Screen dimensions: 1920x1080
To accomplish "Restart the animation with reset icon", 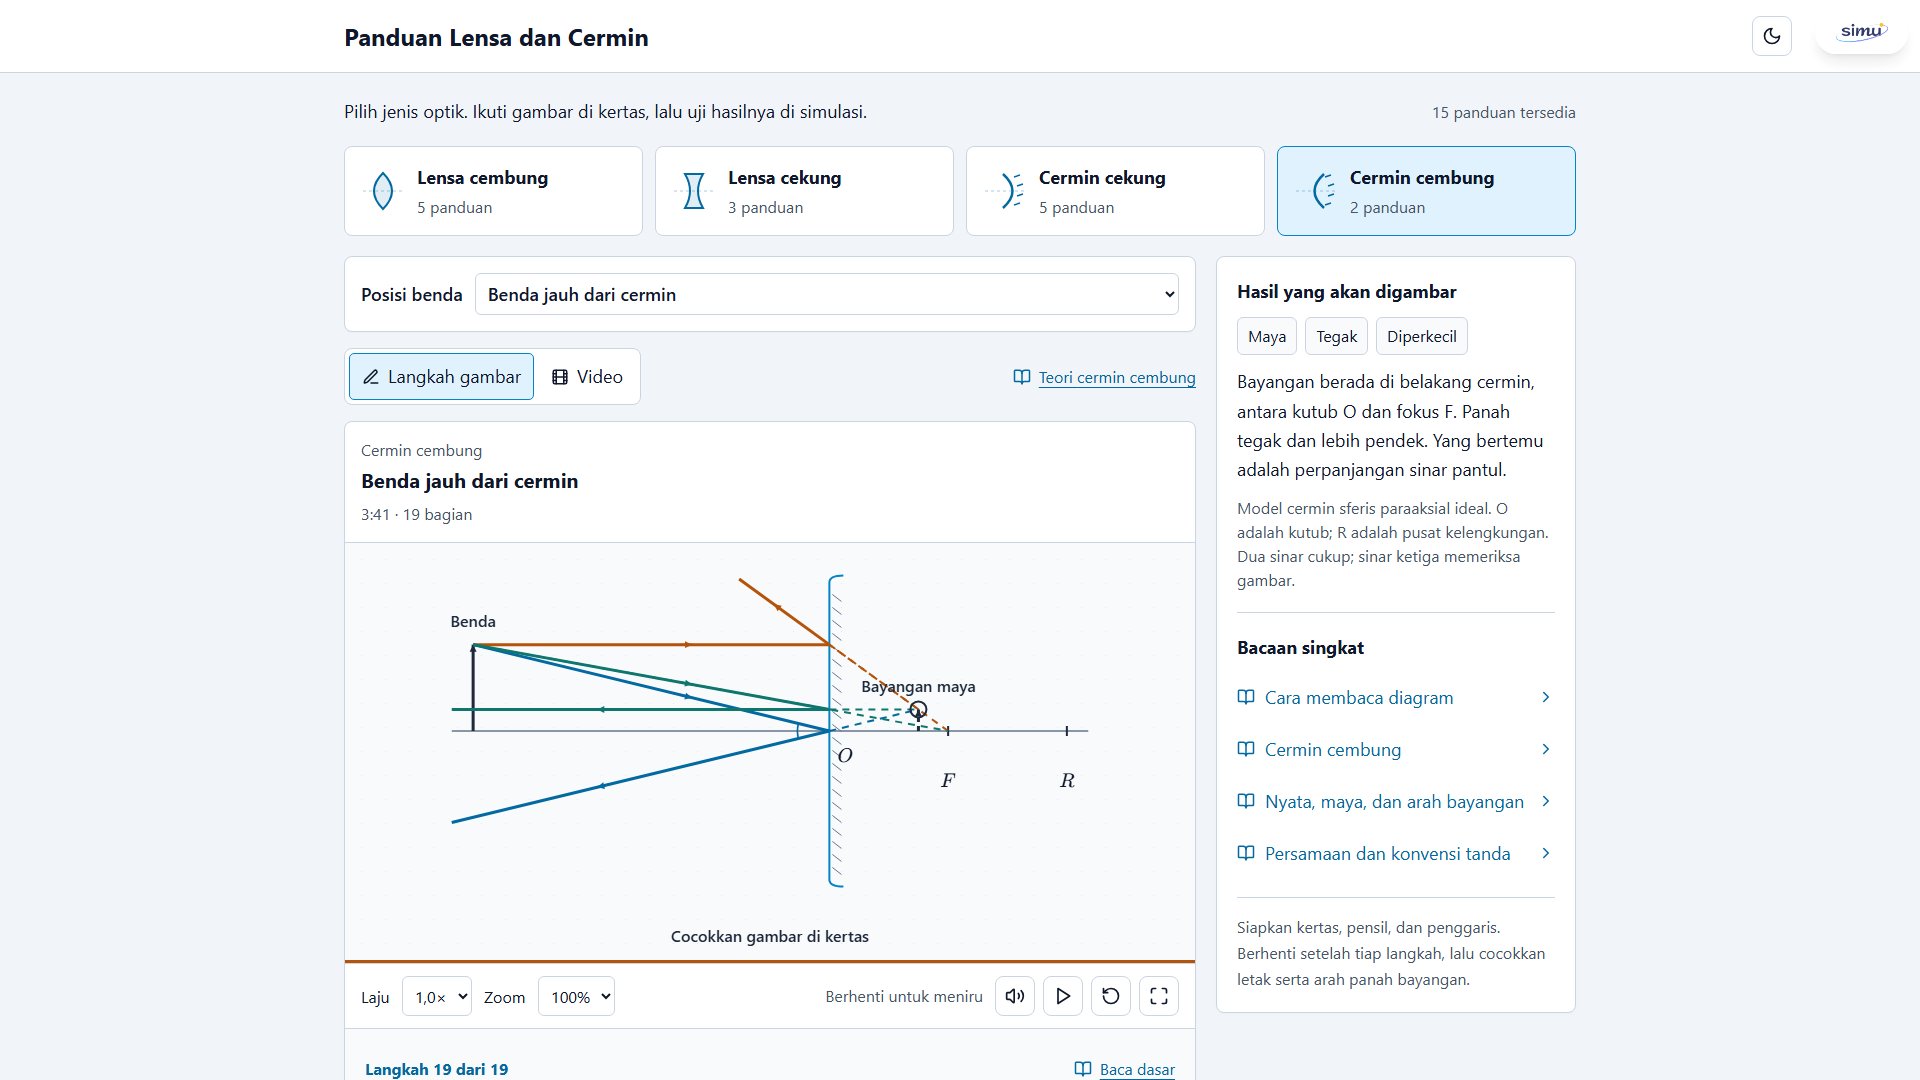I will pos(1110,996).
